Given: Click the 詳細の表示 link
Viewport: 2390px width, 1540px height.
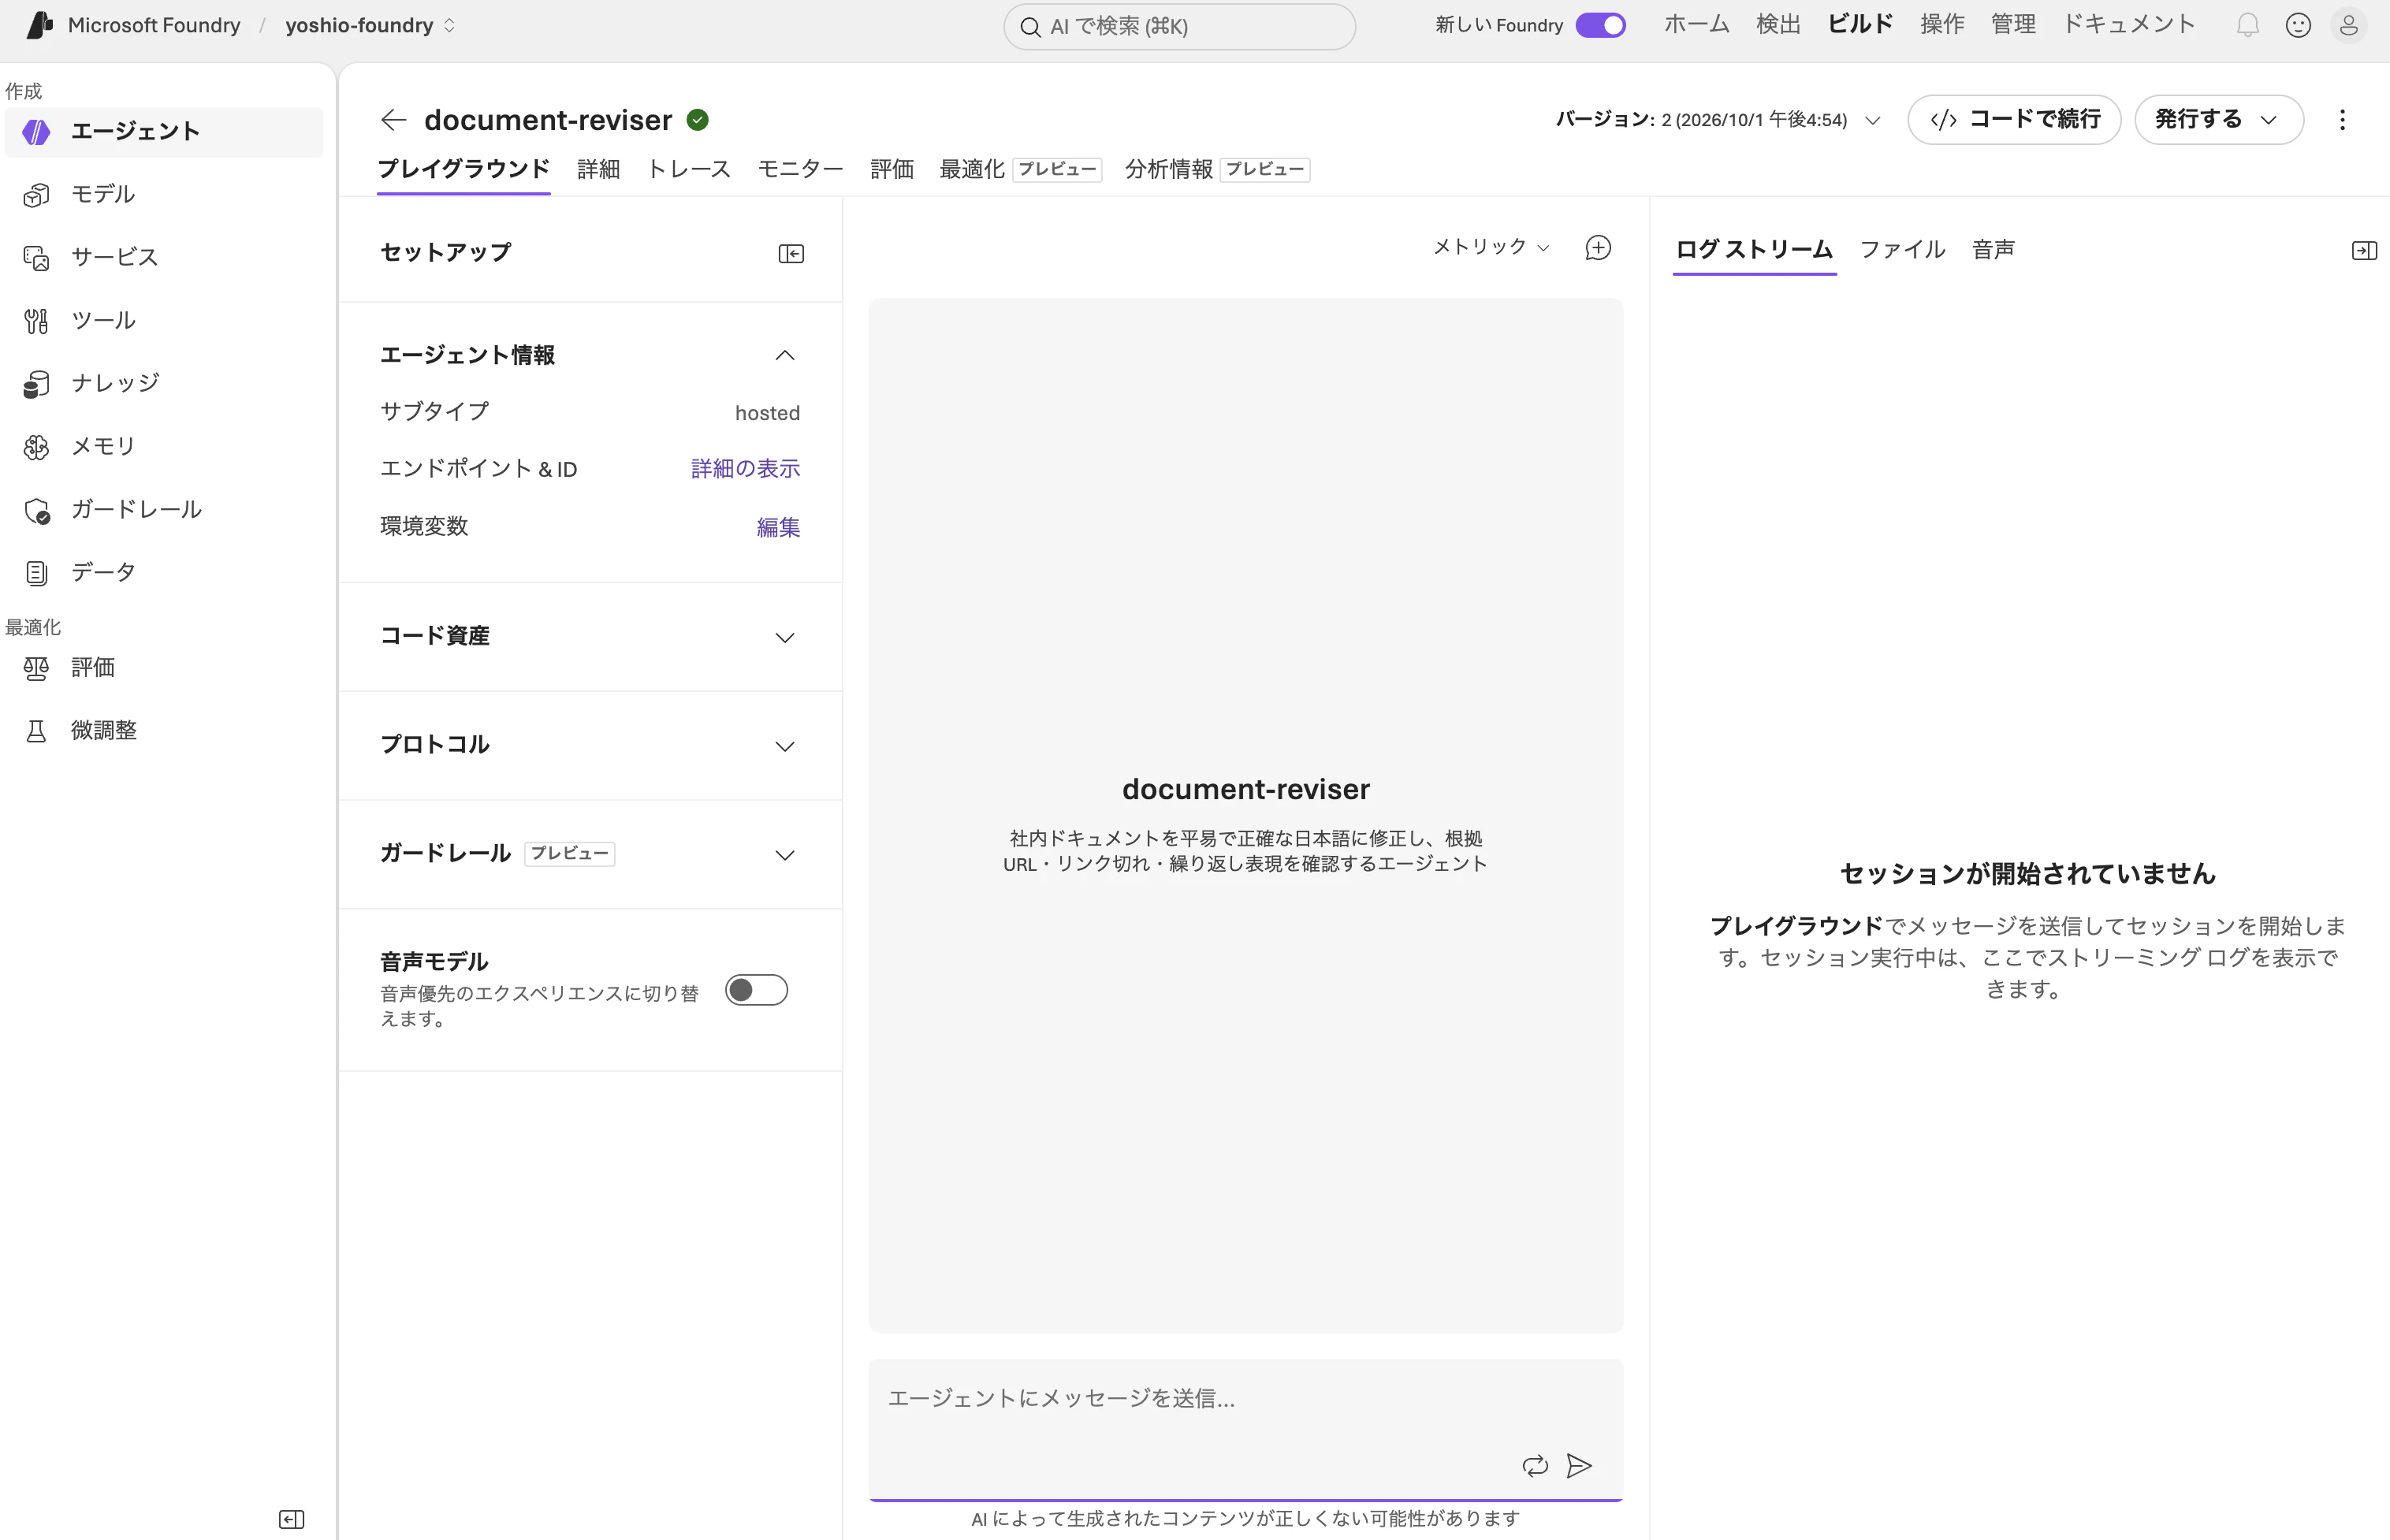Looking at the screenshot, I should [745, 469].
